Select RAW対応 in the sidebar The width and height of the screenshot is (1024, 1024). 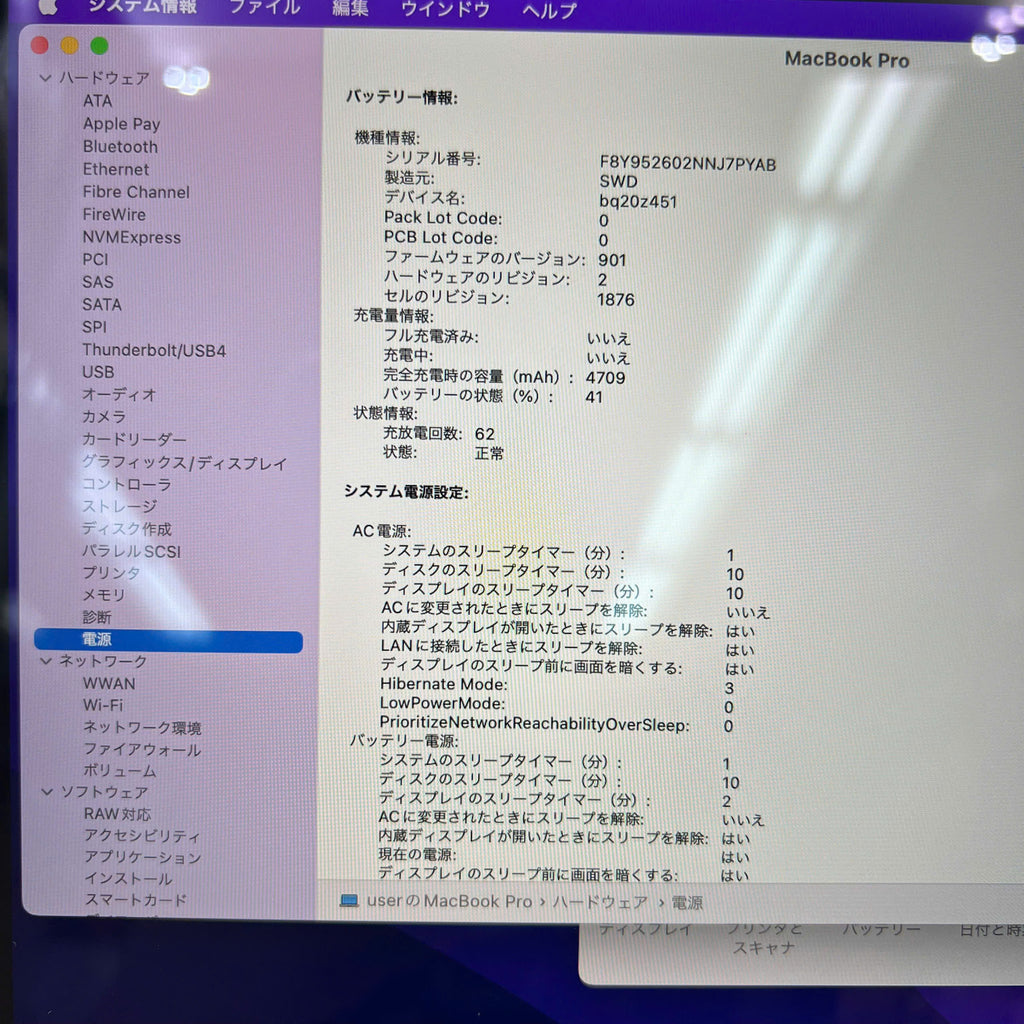(x=118, y=814)
